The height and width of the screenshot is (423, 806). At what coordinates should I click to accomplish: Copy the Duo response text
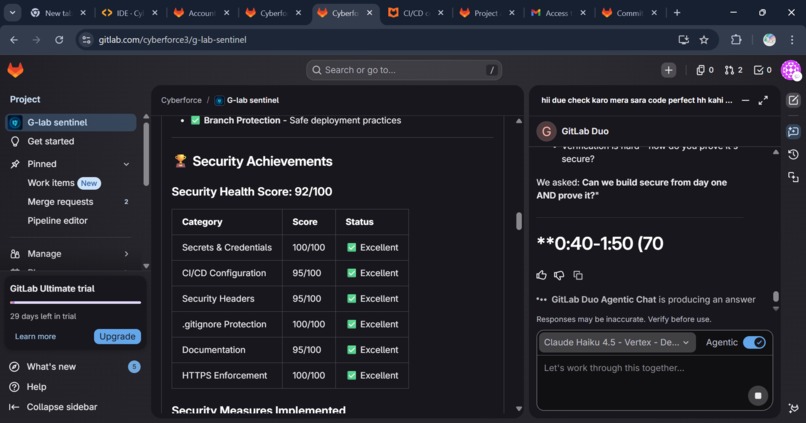578,275
